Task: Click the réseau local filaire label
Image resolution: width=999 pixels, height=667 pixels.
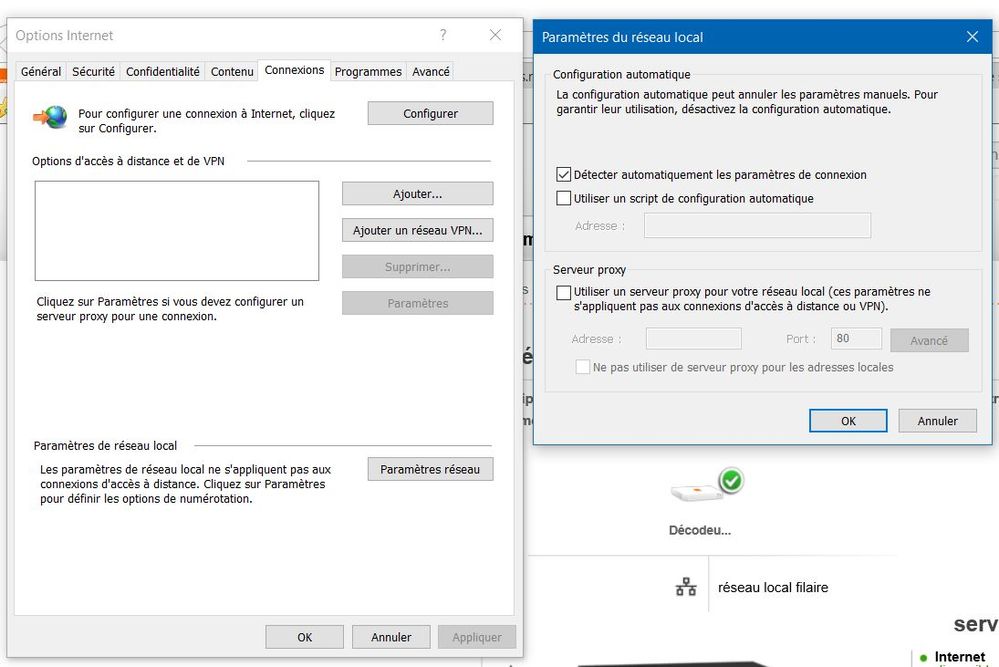Action: pos(773,587)
